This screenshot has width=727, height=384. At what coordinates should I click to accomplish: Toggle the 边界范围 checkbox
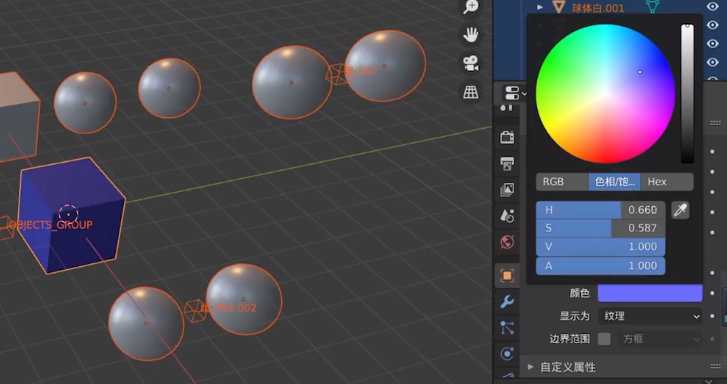(x=604, y=339)
